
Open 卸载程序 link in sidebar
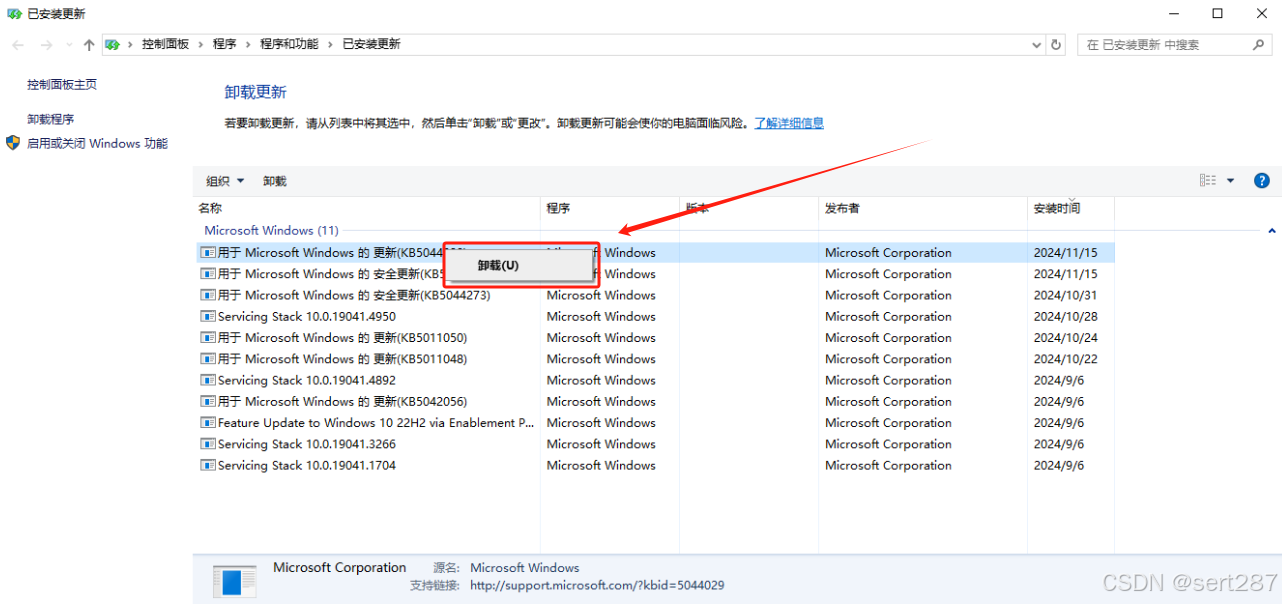(51, 119)
